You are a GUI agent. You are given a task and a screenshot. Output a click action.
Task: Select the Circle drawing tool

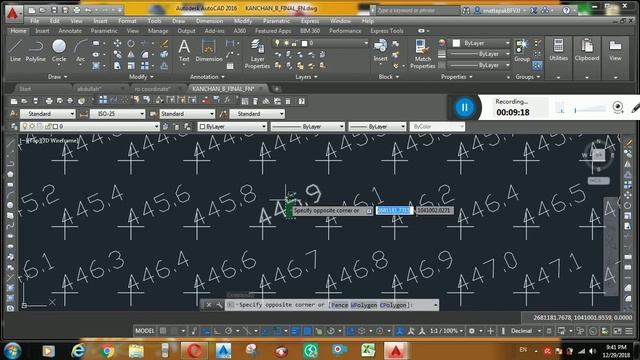pos(59,51)
